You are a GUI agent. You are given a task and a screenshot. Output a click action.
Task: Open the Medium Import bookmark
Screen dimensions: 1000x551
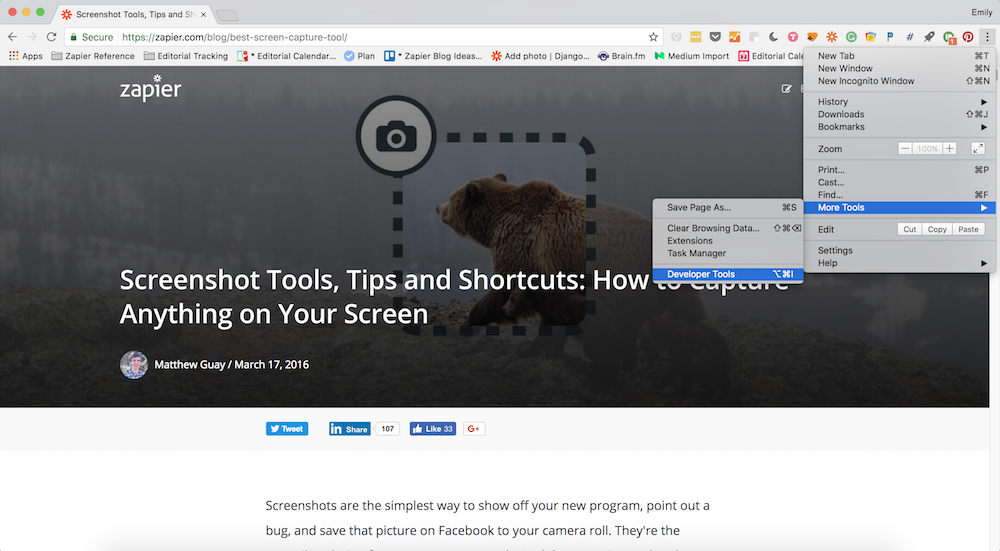coord(692,56)
